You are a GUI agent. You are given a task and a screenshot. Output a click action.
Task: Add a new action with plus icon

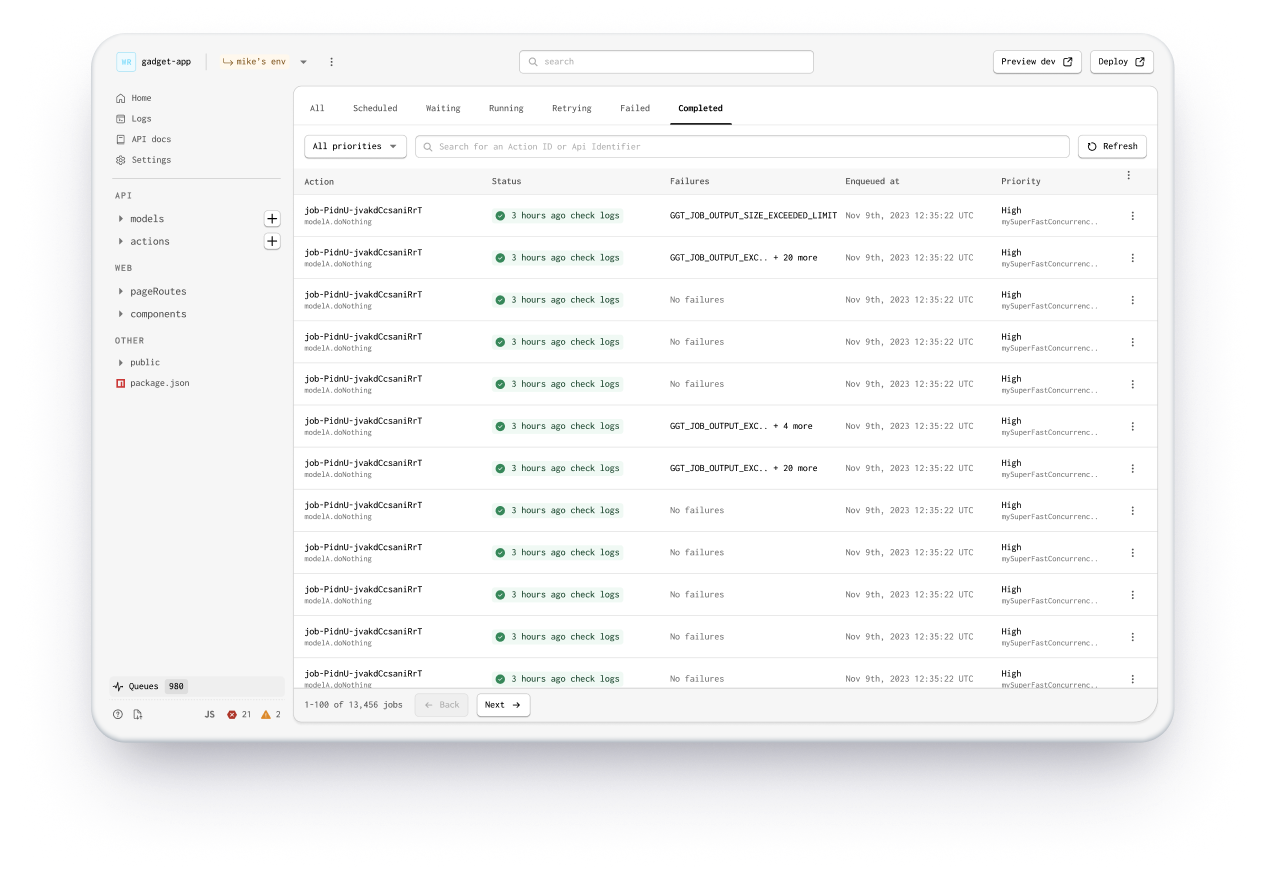(x=272, y=241)
